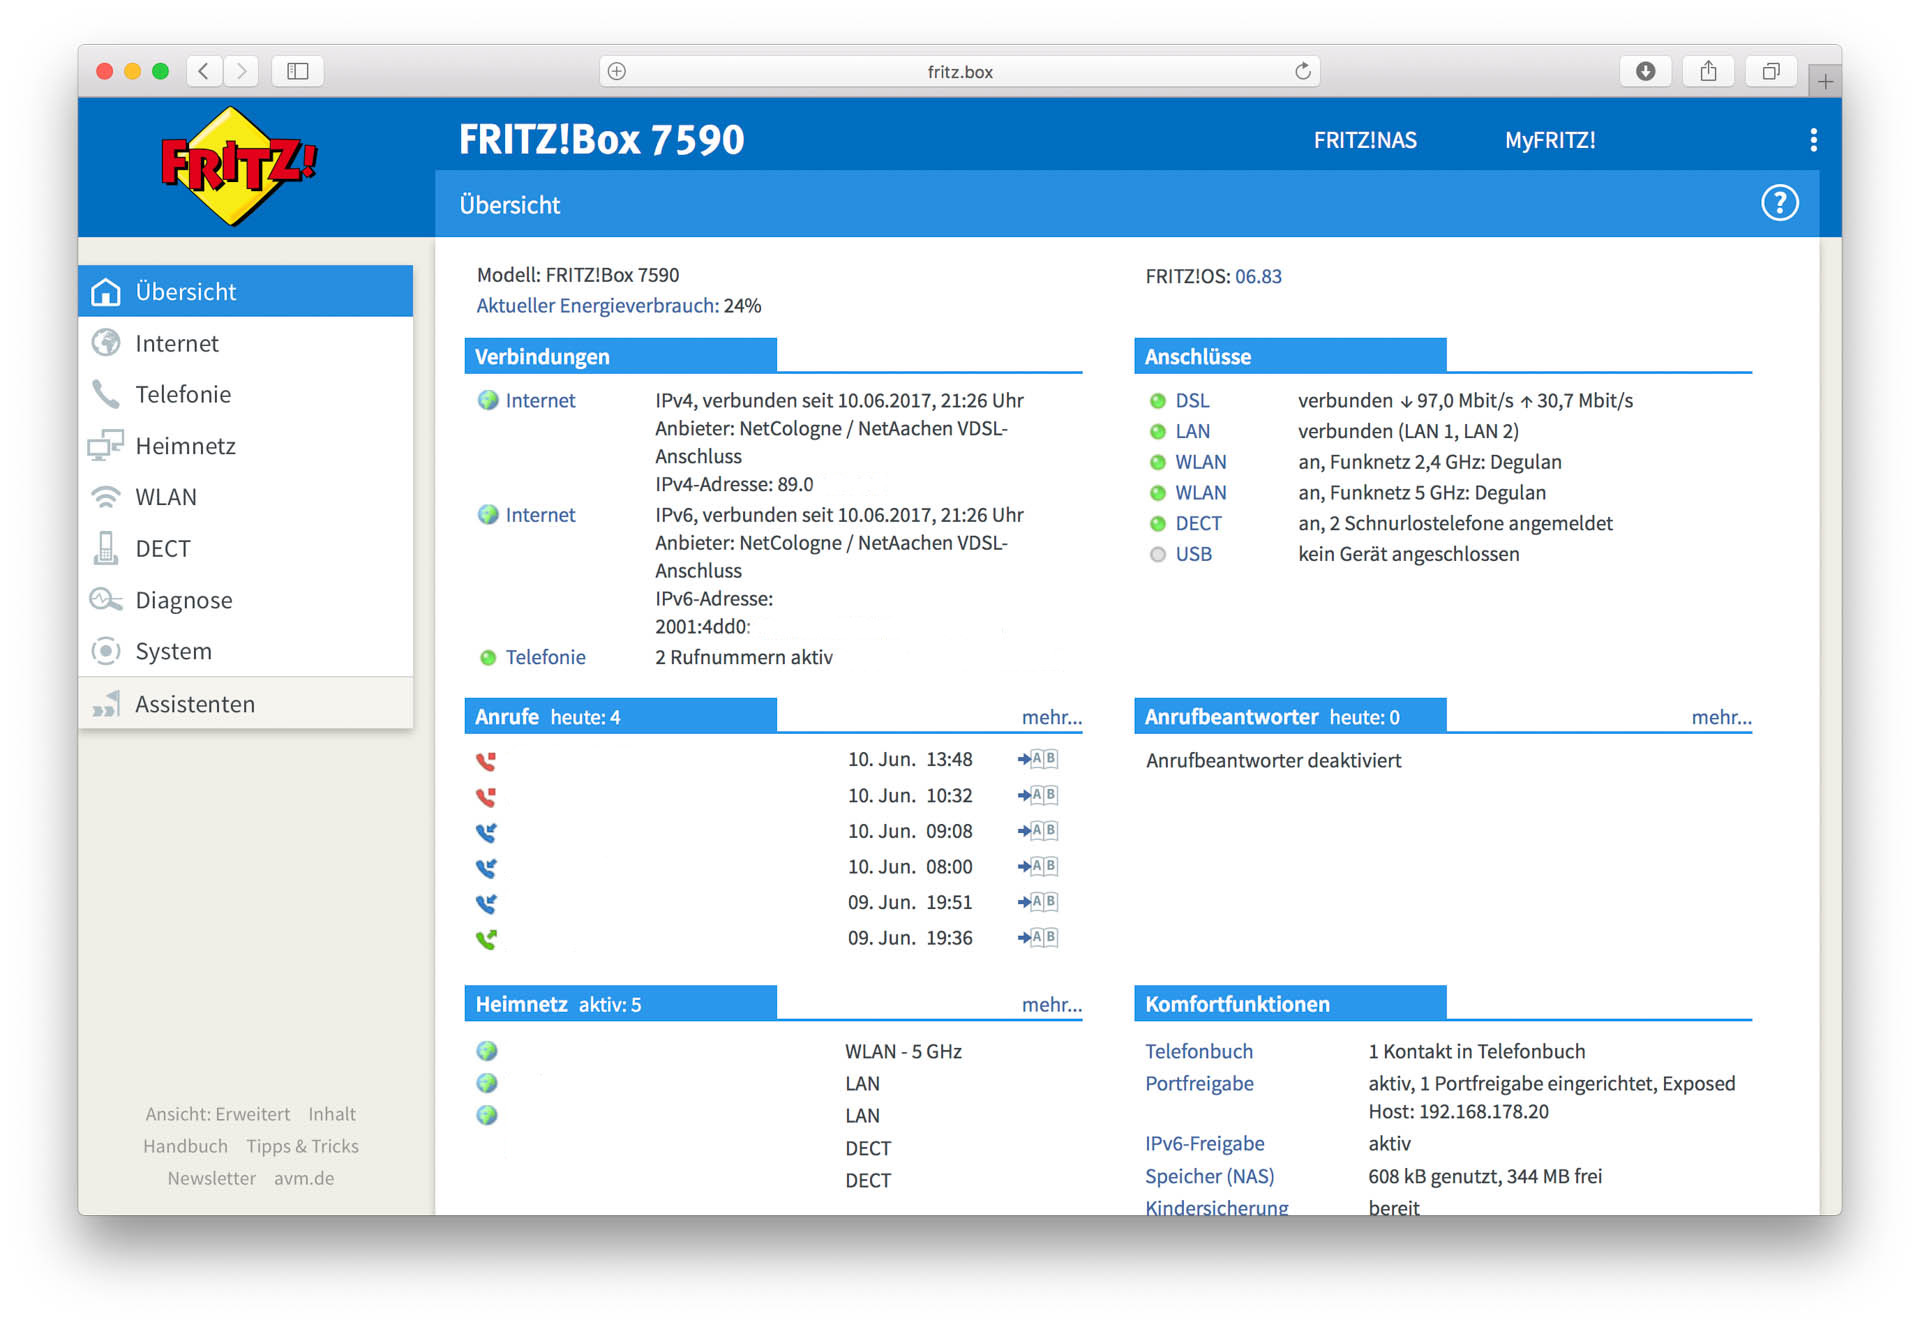Save the 10. Jun. 13:48 caller to phonebook
The image size is (1920, 1327).
click(1038, 759)
